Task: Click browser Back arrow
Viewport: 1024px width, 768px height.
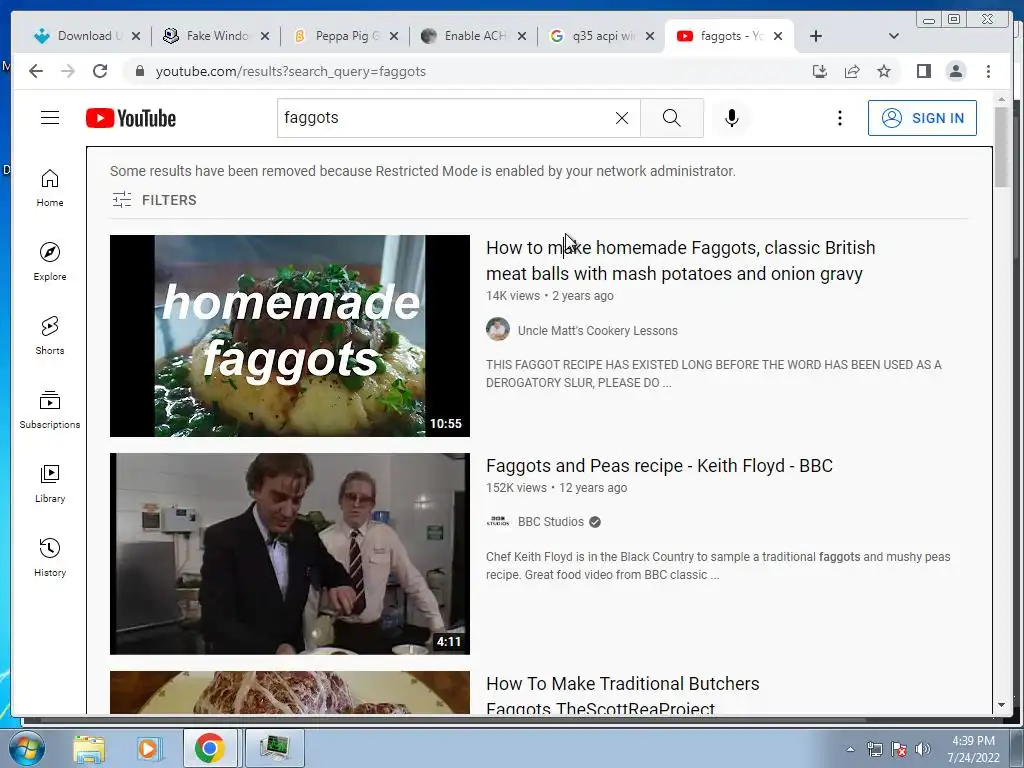Action: pos(36,71)
